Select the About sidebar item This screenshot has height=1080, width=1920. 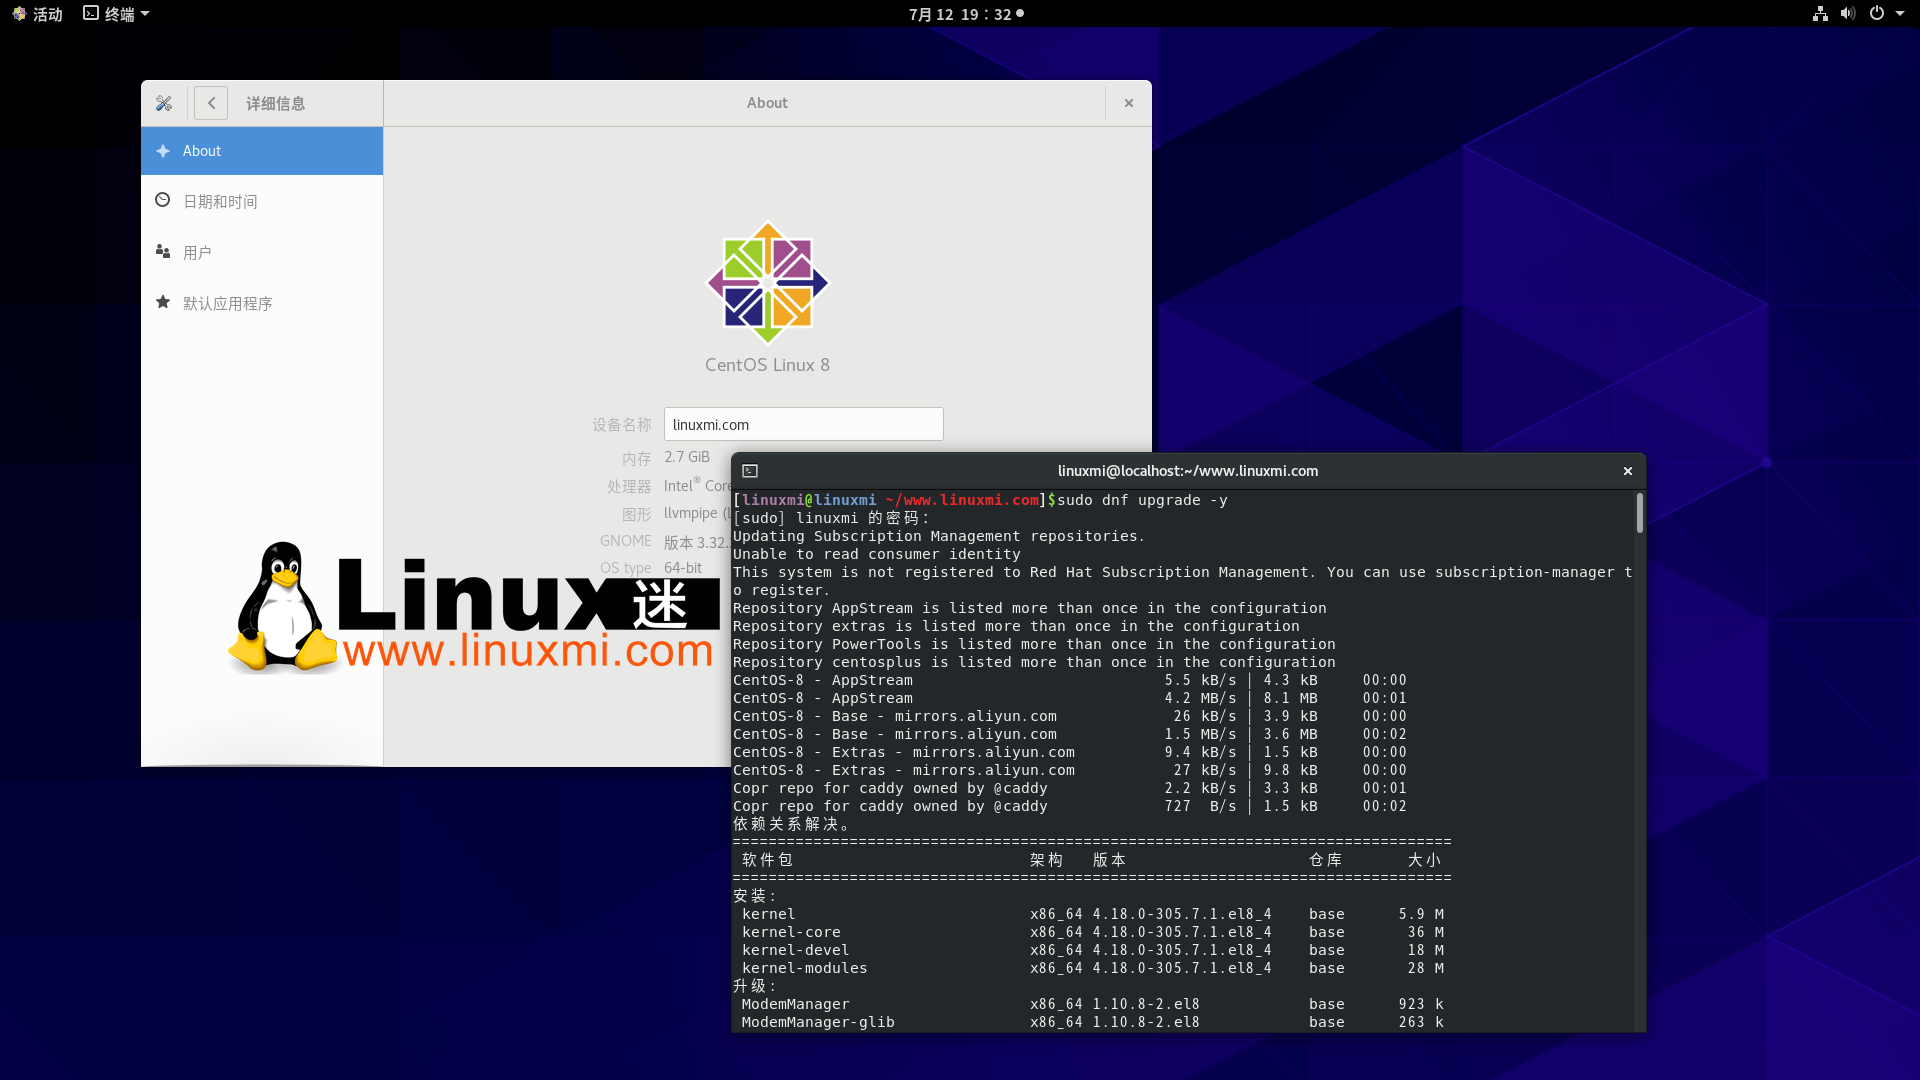point(262,151)
